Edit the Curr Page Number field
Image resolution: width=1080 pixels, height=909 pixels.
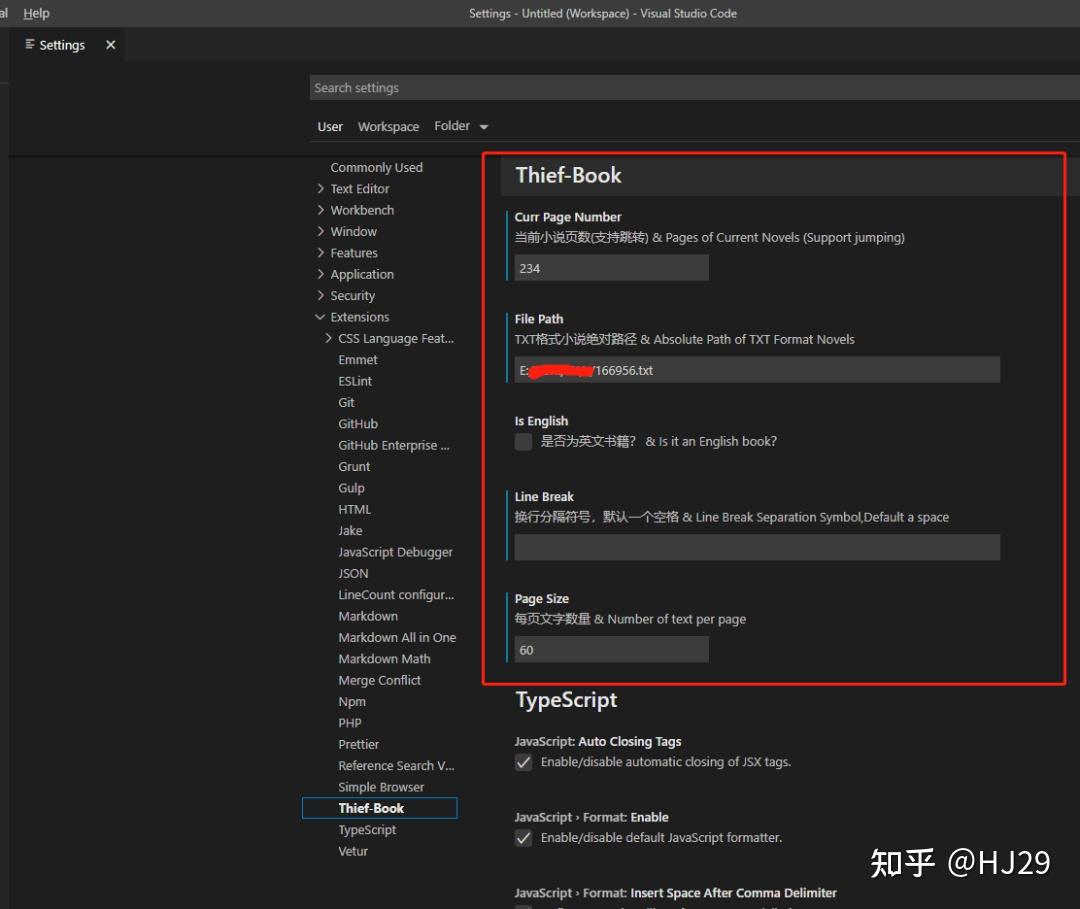tap(611, 268)
